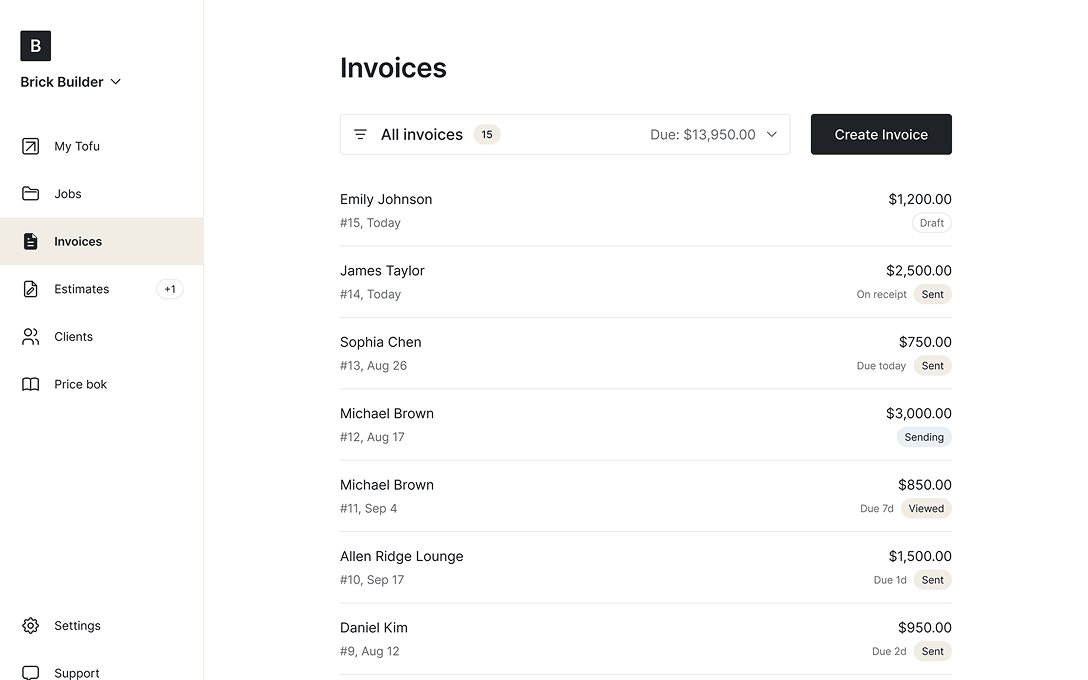Click the Invoices page heading

coord(393,68)
